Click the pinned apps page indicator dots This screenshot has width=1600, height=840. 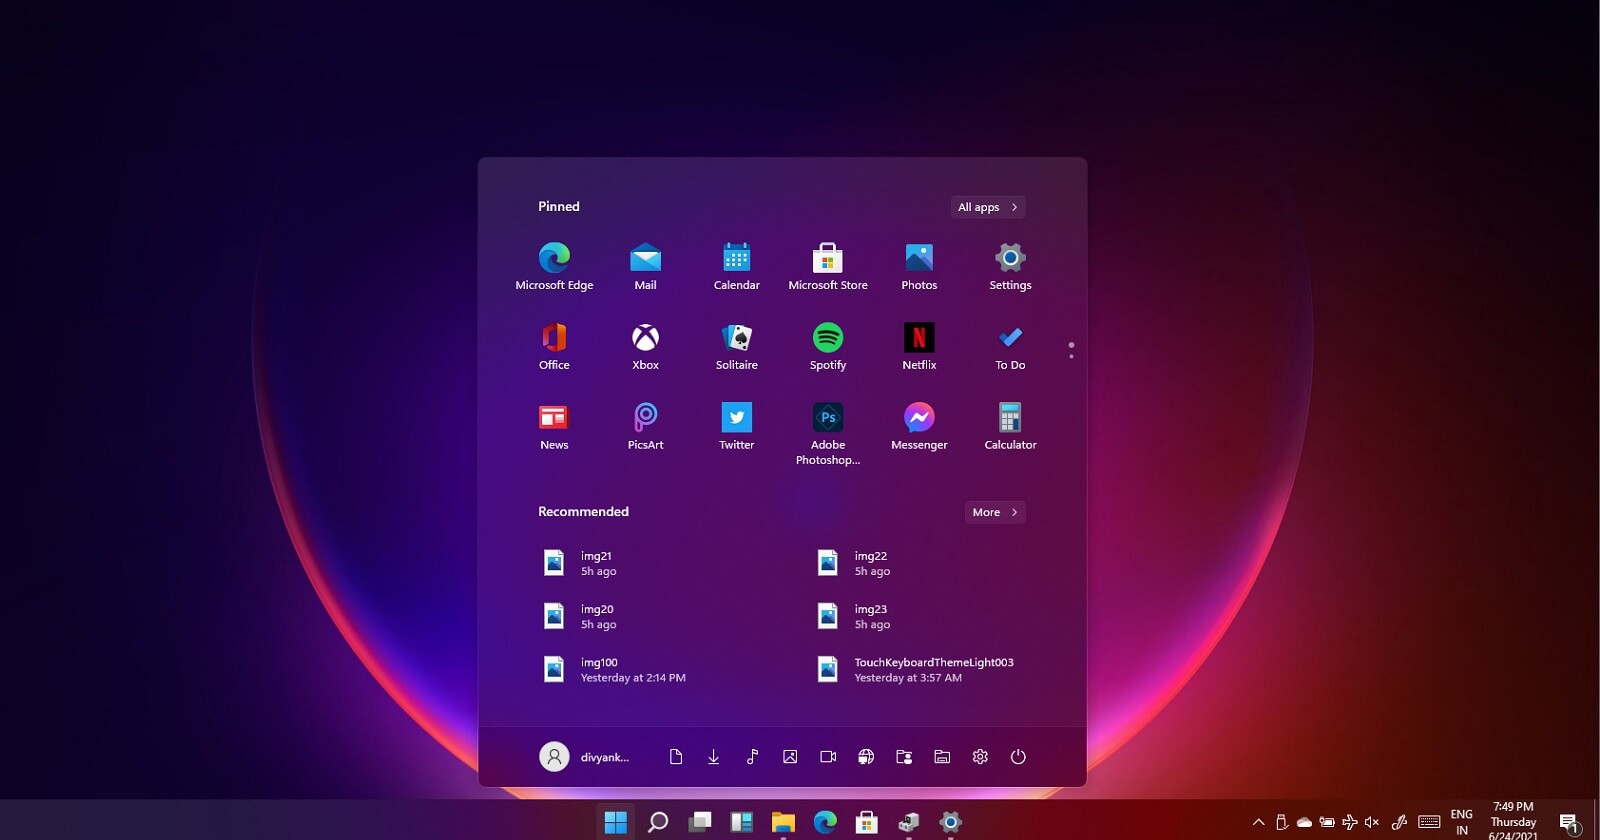(x=1071, y=350)
